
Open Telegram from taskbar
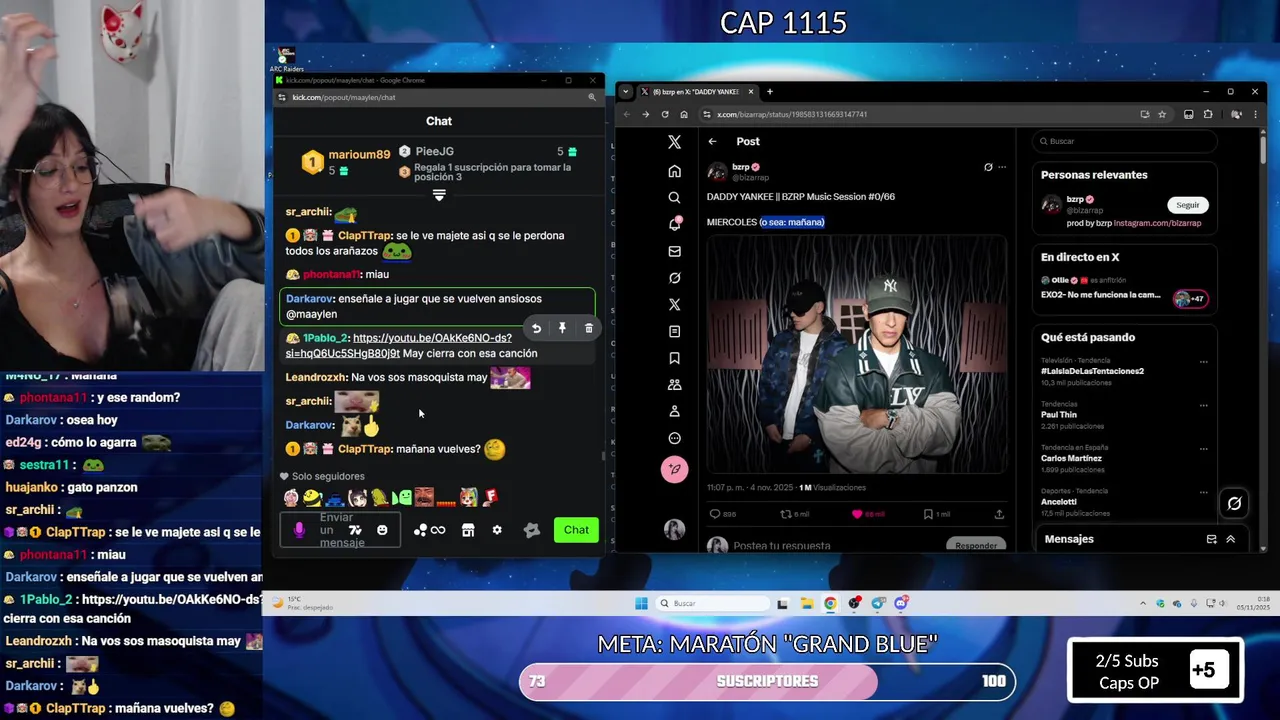878,603
